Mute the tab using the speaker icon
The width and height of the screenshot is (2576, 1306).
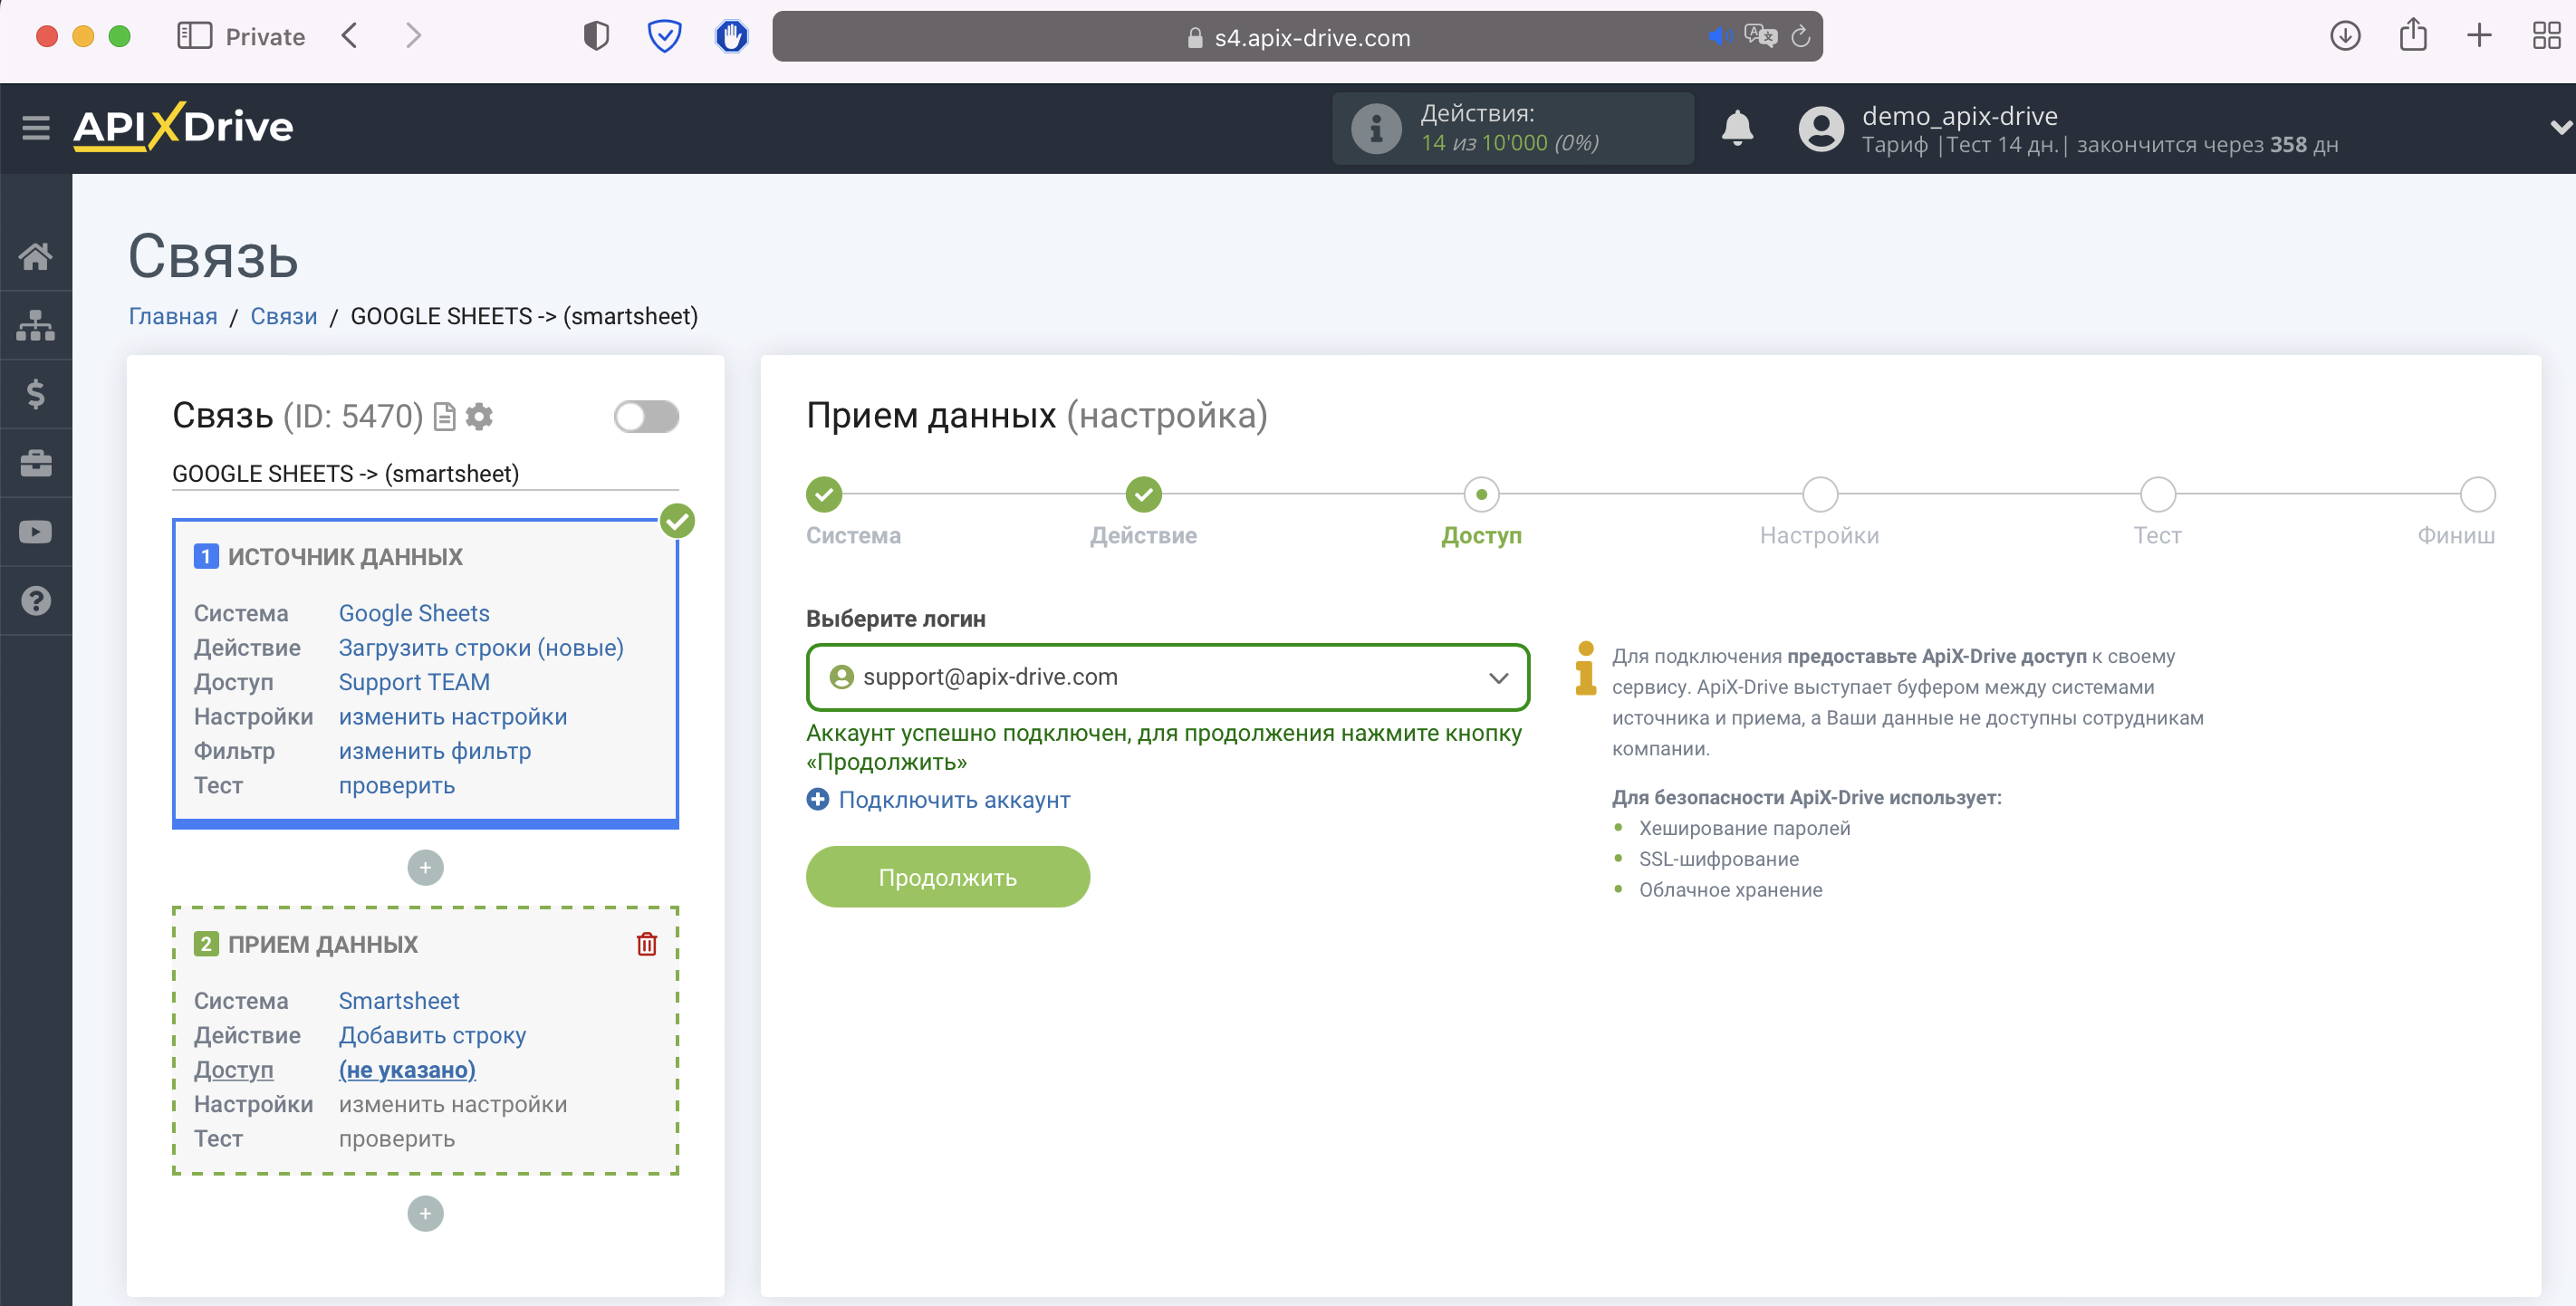[x=1719, y=37]
